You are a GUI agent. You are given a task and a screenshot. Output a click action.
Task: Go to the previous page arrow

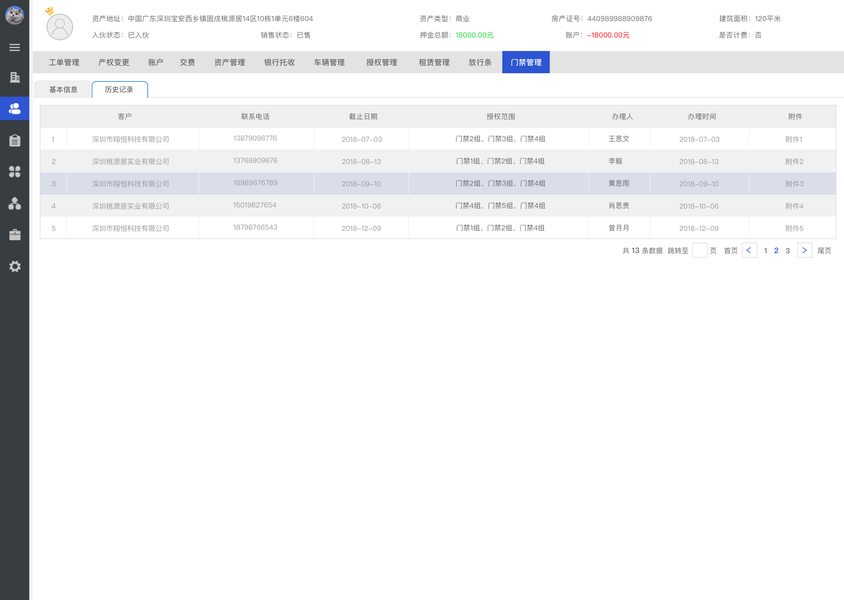pyautogui.click(x=749, y=250)
